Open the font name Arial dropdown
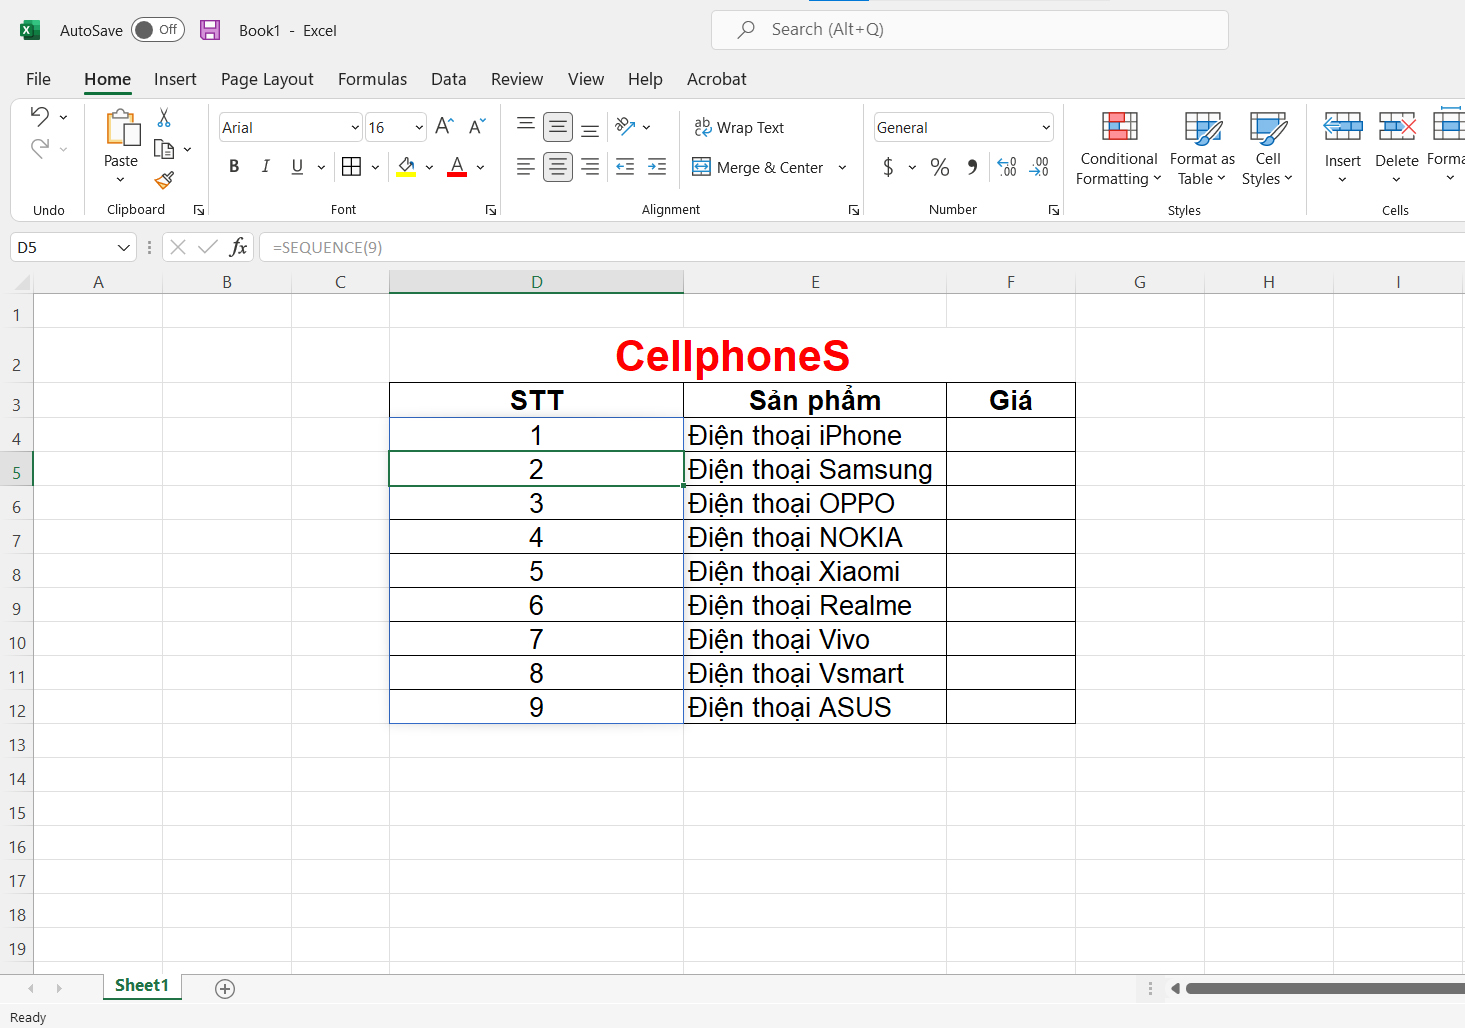This screenshot has height=1028, width=1465. click(x=355, y=127)
